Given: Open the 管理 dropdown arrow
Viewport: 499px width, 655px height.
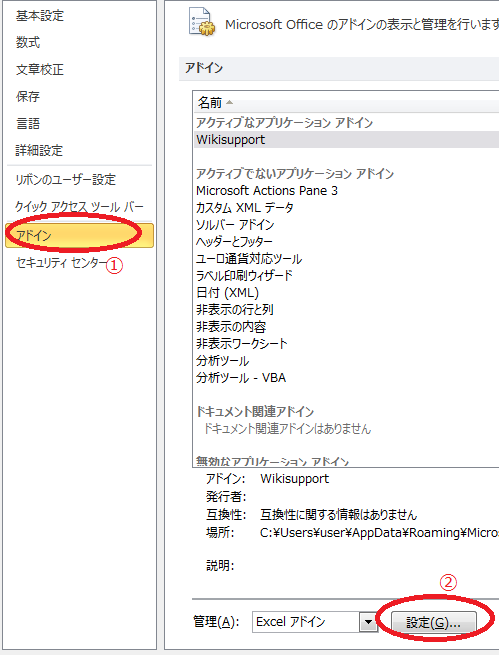Looking at the screenshot, I should point(368,622).
